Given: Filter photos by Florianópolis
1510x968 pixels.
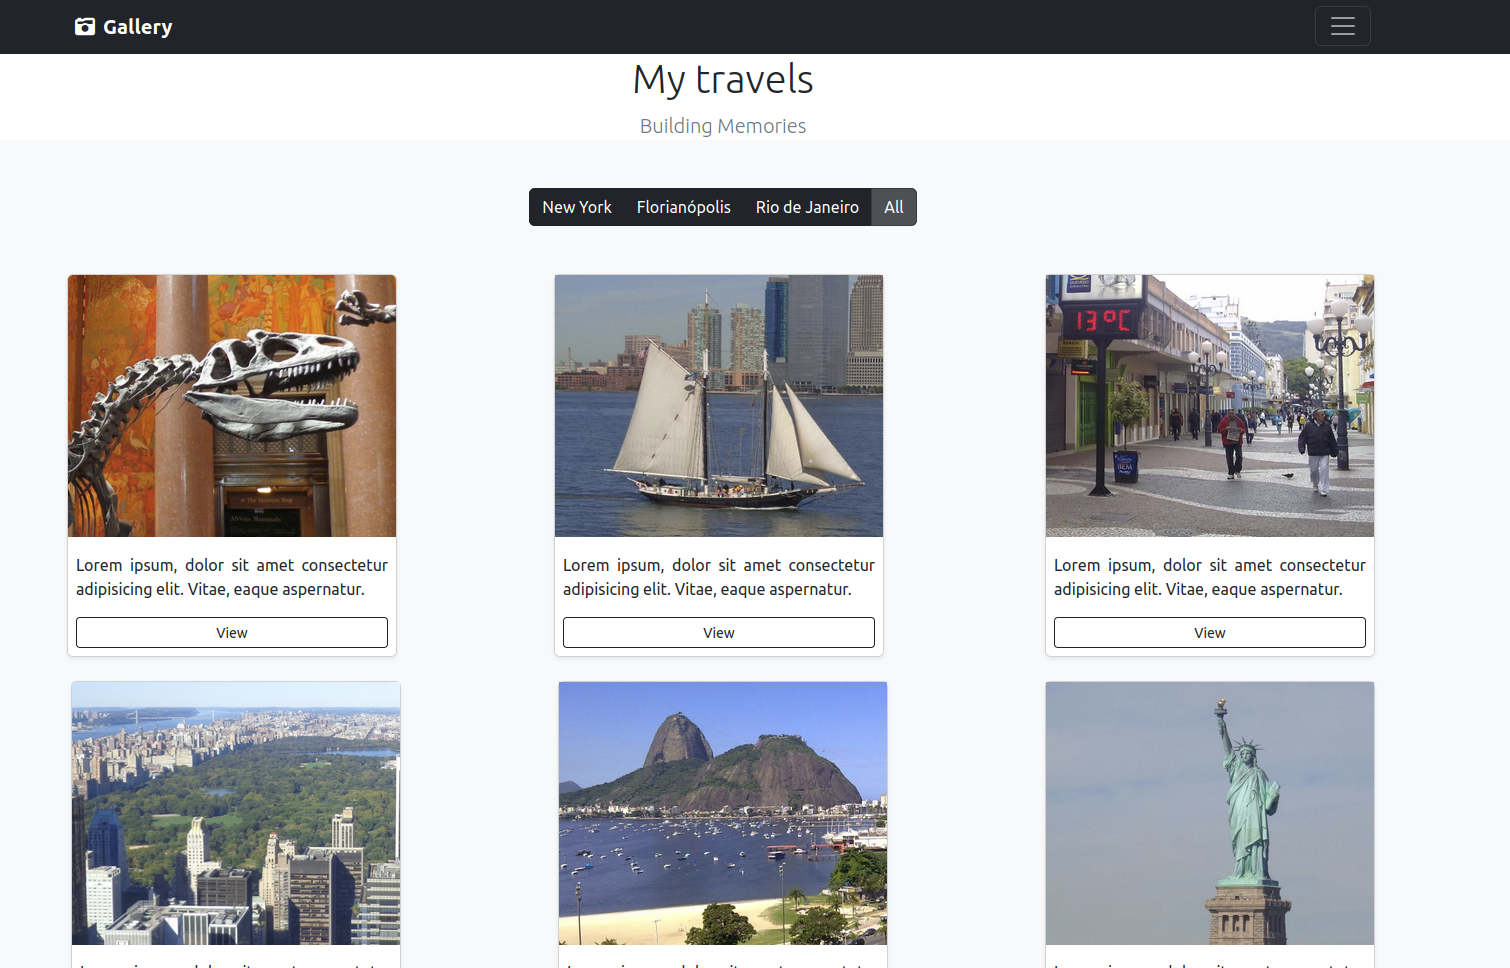Looking at the screenshot, I should click(x=684, y=207).
